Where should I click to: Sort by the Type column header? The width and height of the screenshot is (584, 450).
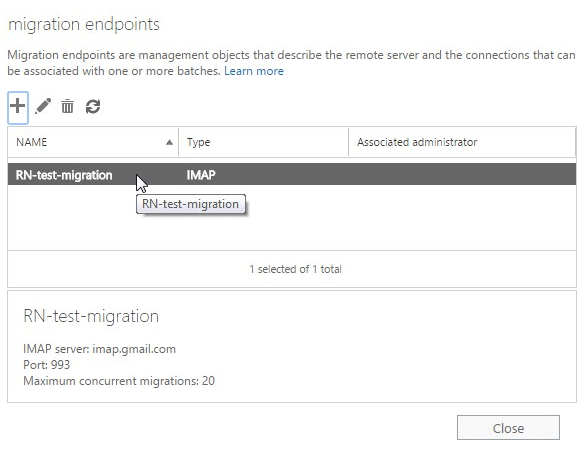click(x=263, y=142)
